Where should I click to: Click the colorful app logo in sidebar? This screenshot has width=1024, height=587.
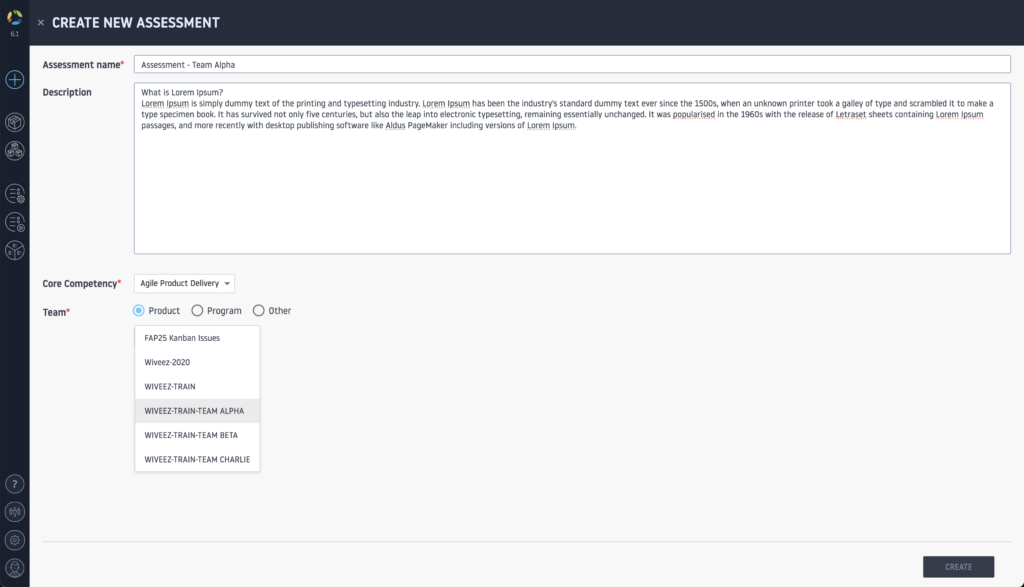(15, 15)
